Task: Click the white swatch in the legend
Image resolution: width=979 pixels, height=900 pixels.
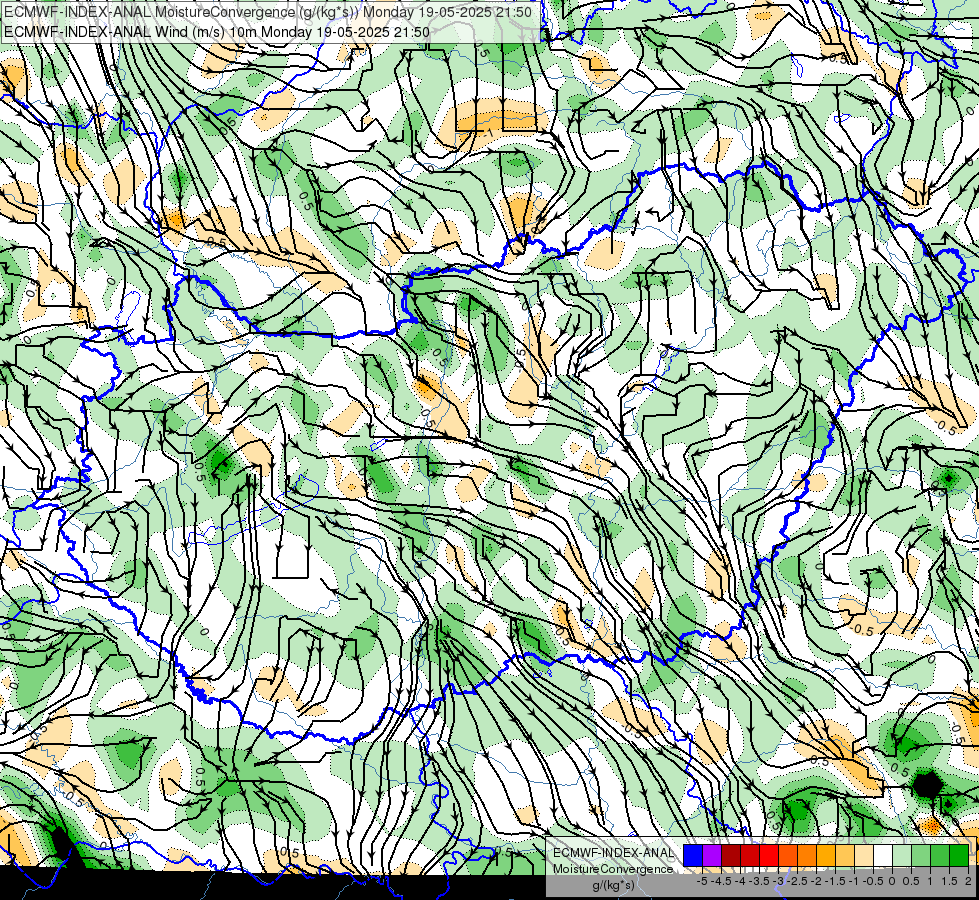Action: (x=883, y=856)
